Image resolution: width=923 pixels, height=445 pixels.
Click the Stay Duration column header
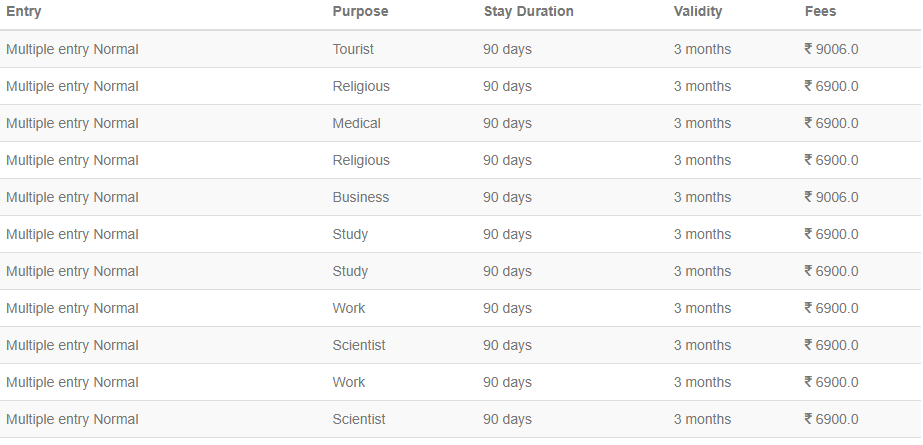point(529,12)
